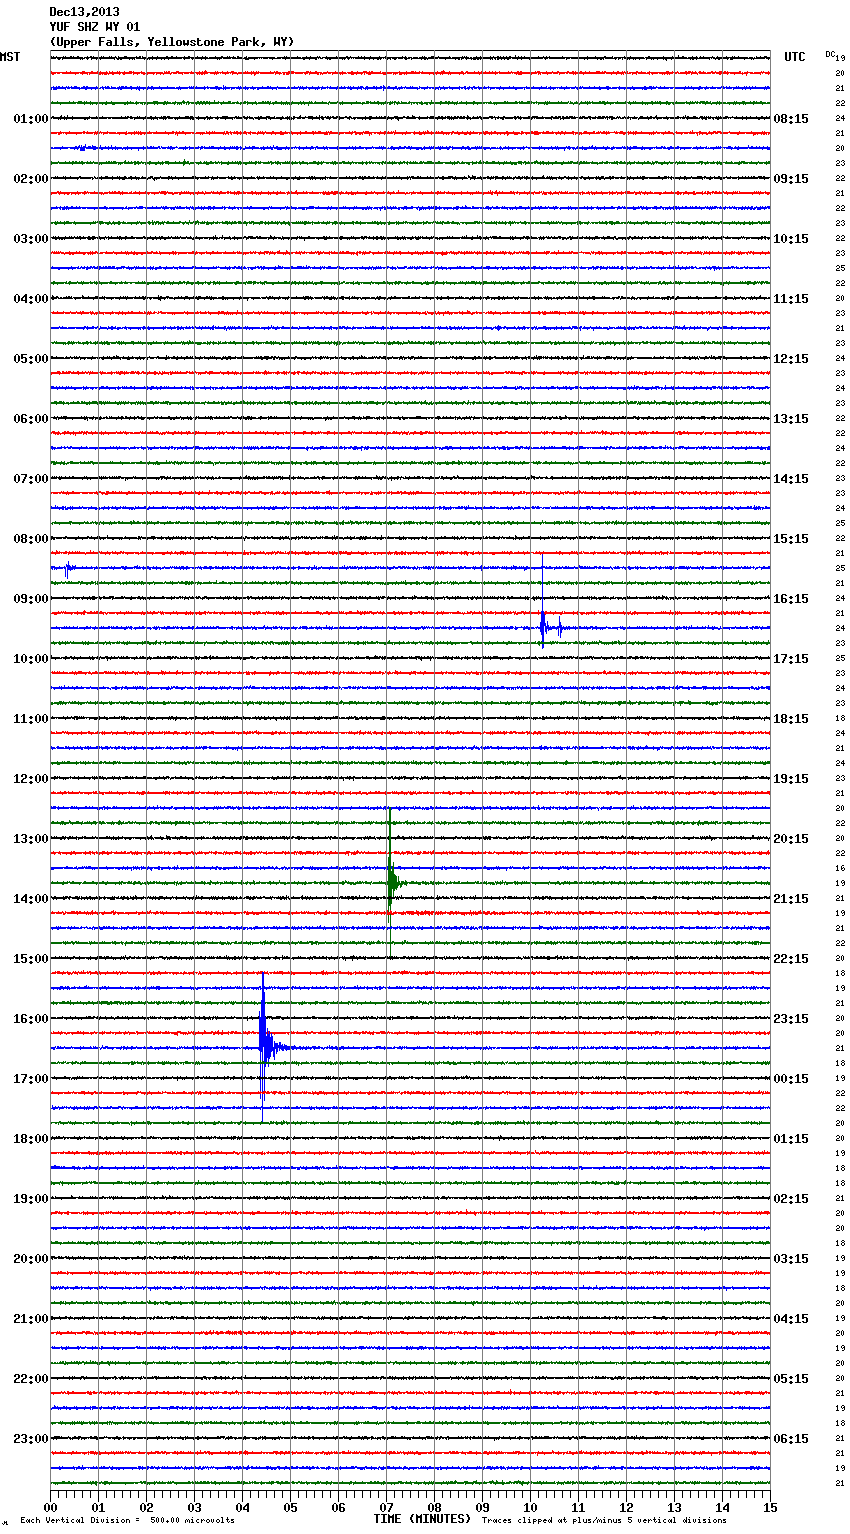This screenshot has height=1534, width=850.
Task: Click the 09:15 UTC time label
Action: 791,179
